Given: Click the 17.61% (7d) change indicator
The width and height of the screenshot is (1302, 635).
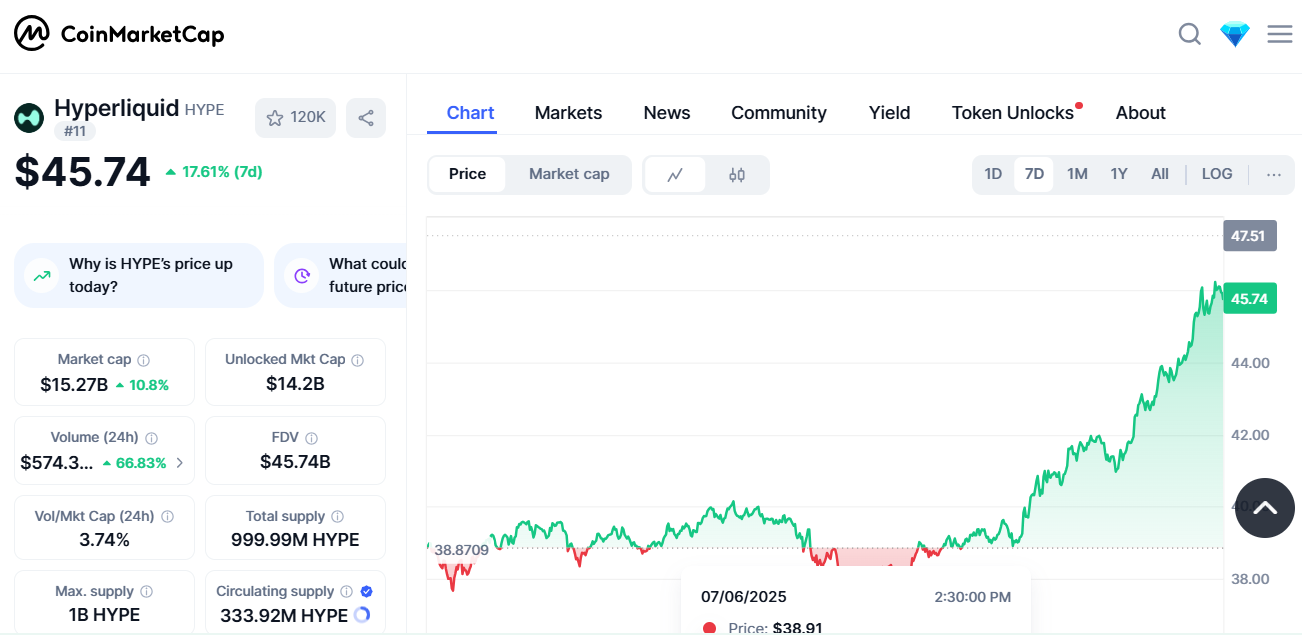Looking at the screenshot, I should coord(213,171).
